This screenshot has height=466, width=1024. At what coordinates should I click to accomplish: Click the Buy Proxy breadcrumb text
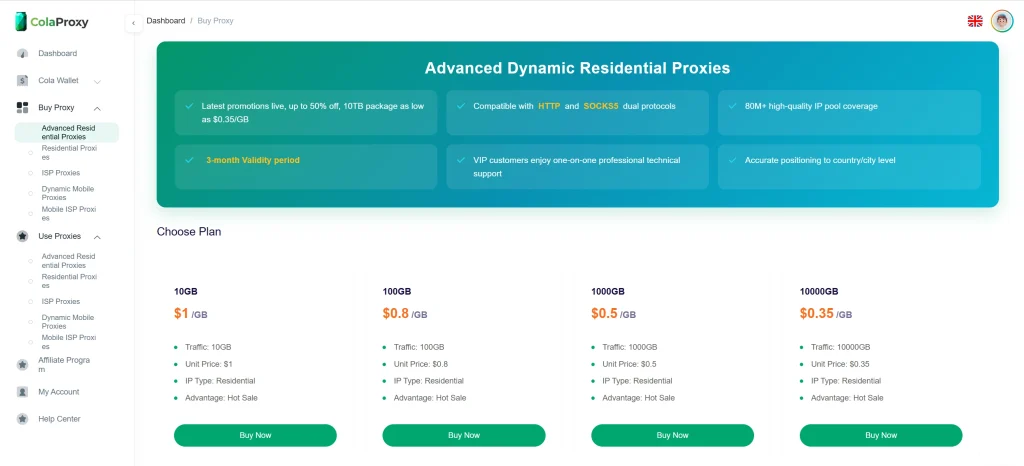(x=216, y=21)
